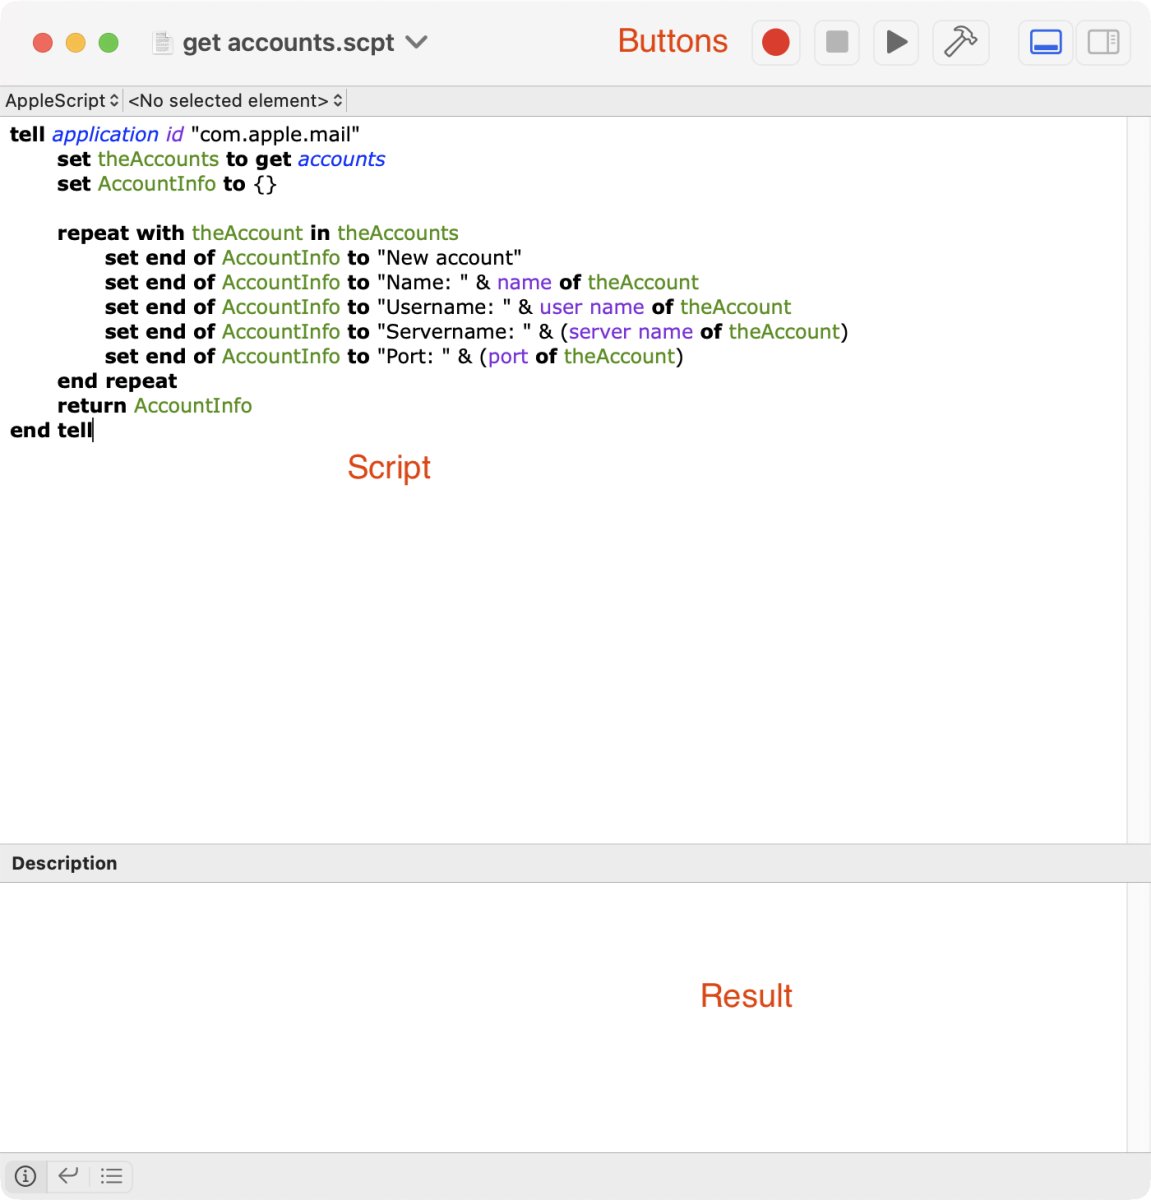The width and height of the screenshot is (1151, 1200).
Task: Show the Result pane via the return-arrow icon
Action: coord(68,1176)
